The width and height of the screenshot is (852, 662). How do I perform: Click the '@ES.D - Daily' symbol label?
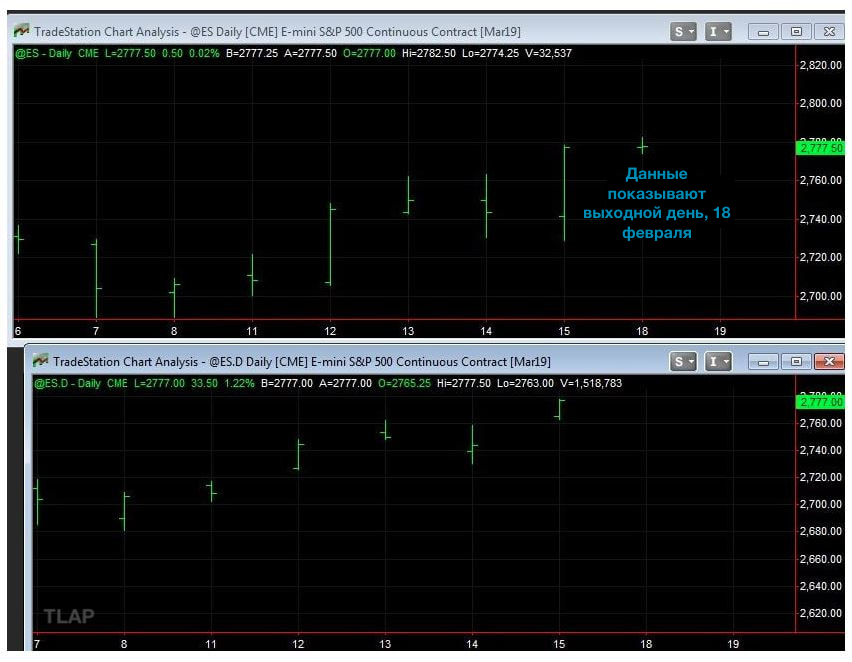coord(67,383)
